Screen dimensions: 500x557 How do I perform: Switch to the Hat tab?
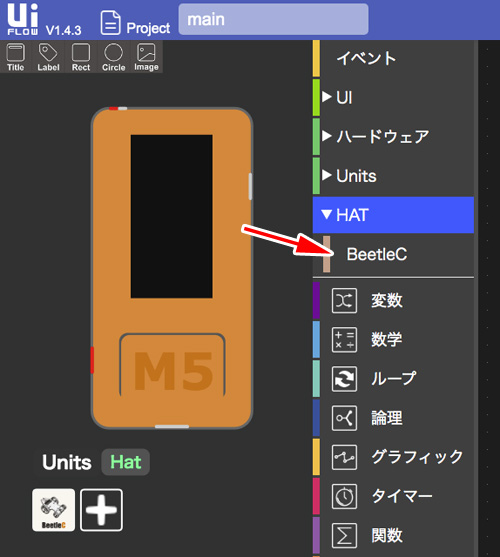[x=126, y=462]
